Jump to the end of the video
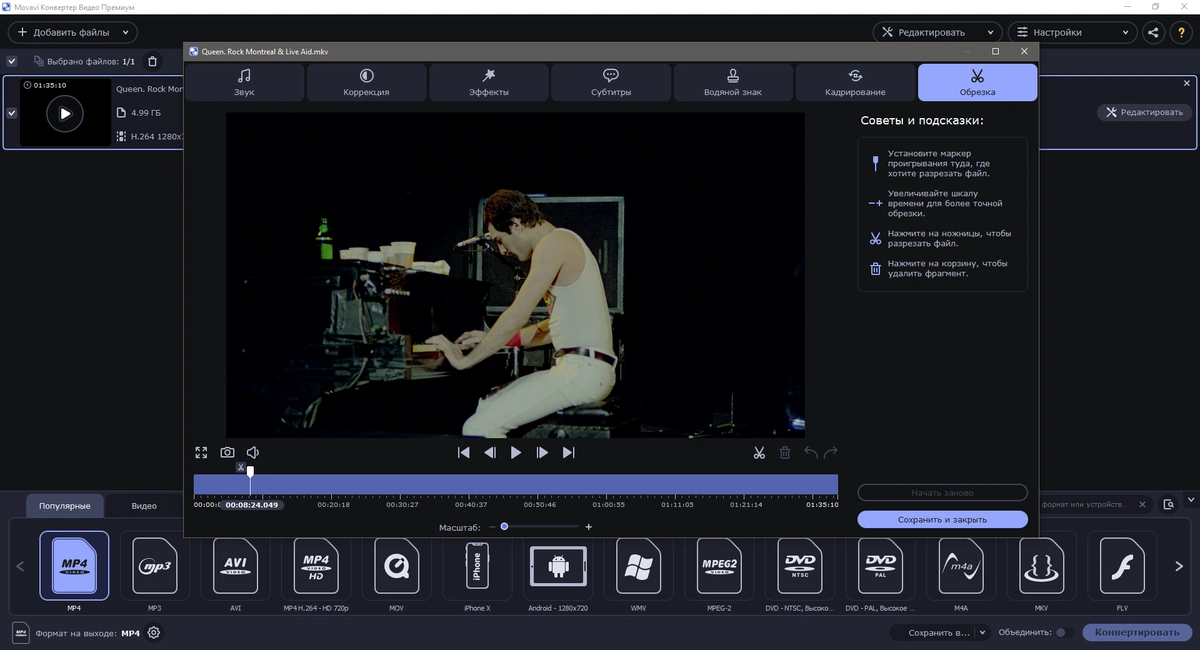 (568, 453)
